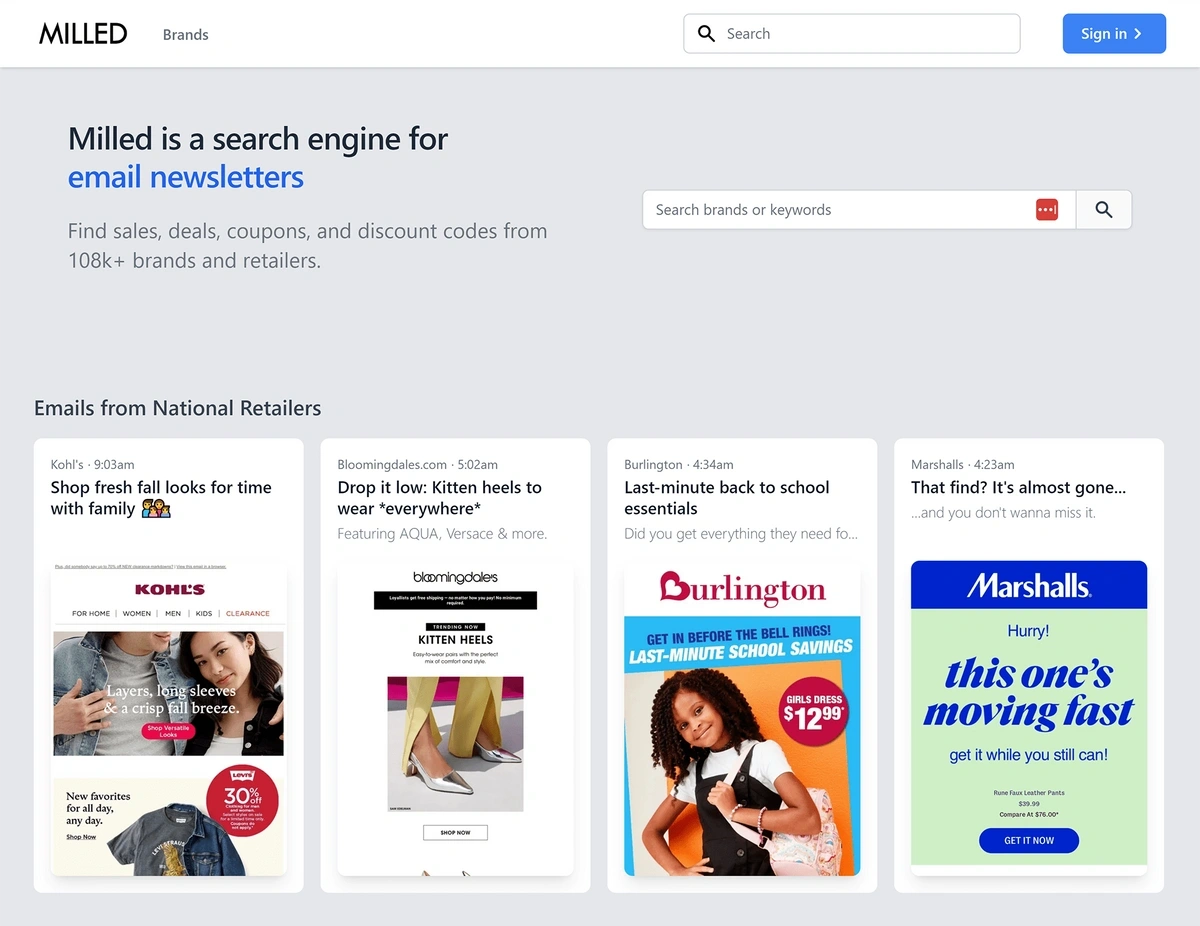Image resolution: width=1200 pixels, height=926 pixels.
Task: Click Burlington sender label 4:34am
Action: 679,464
